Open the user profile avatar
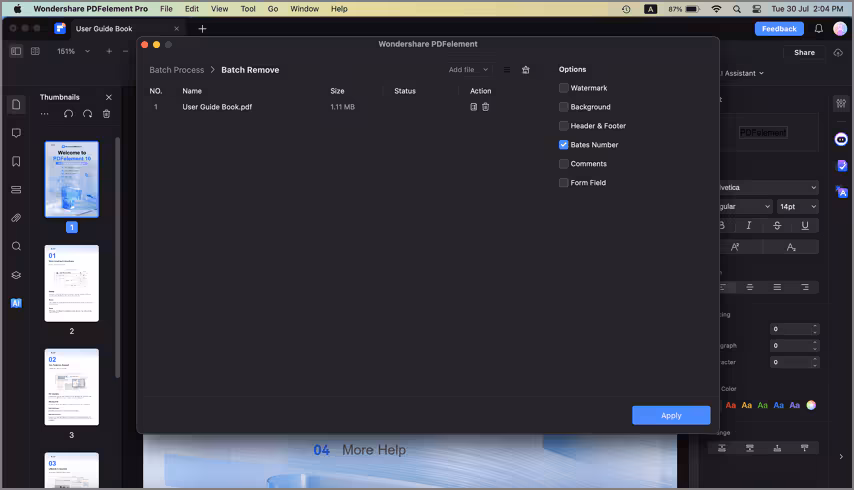 pyautogui.click(x=840, y=29)
